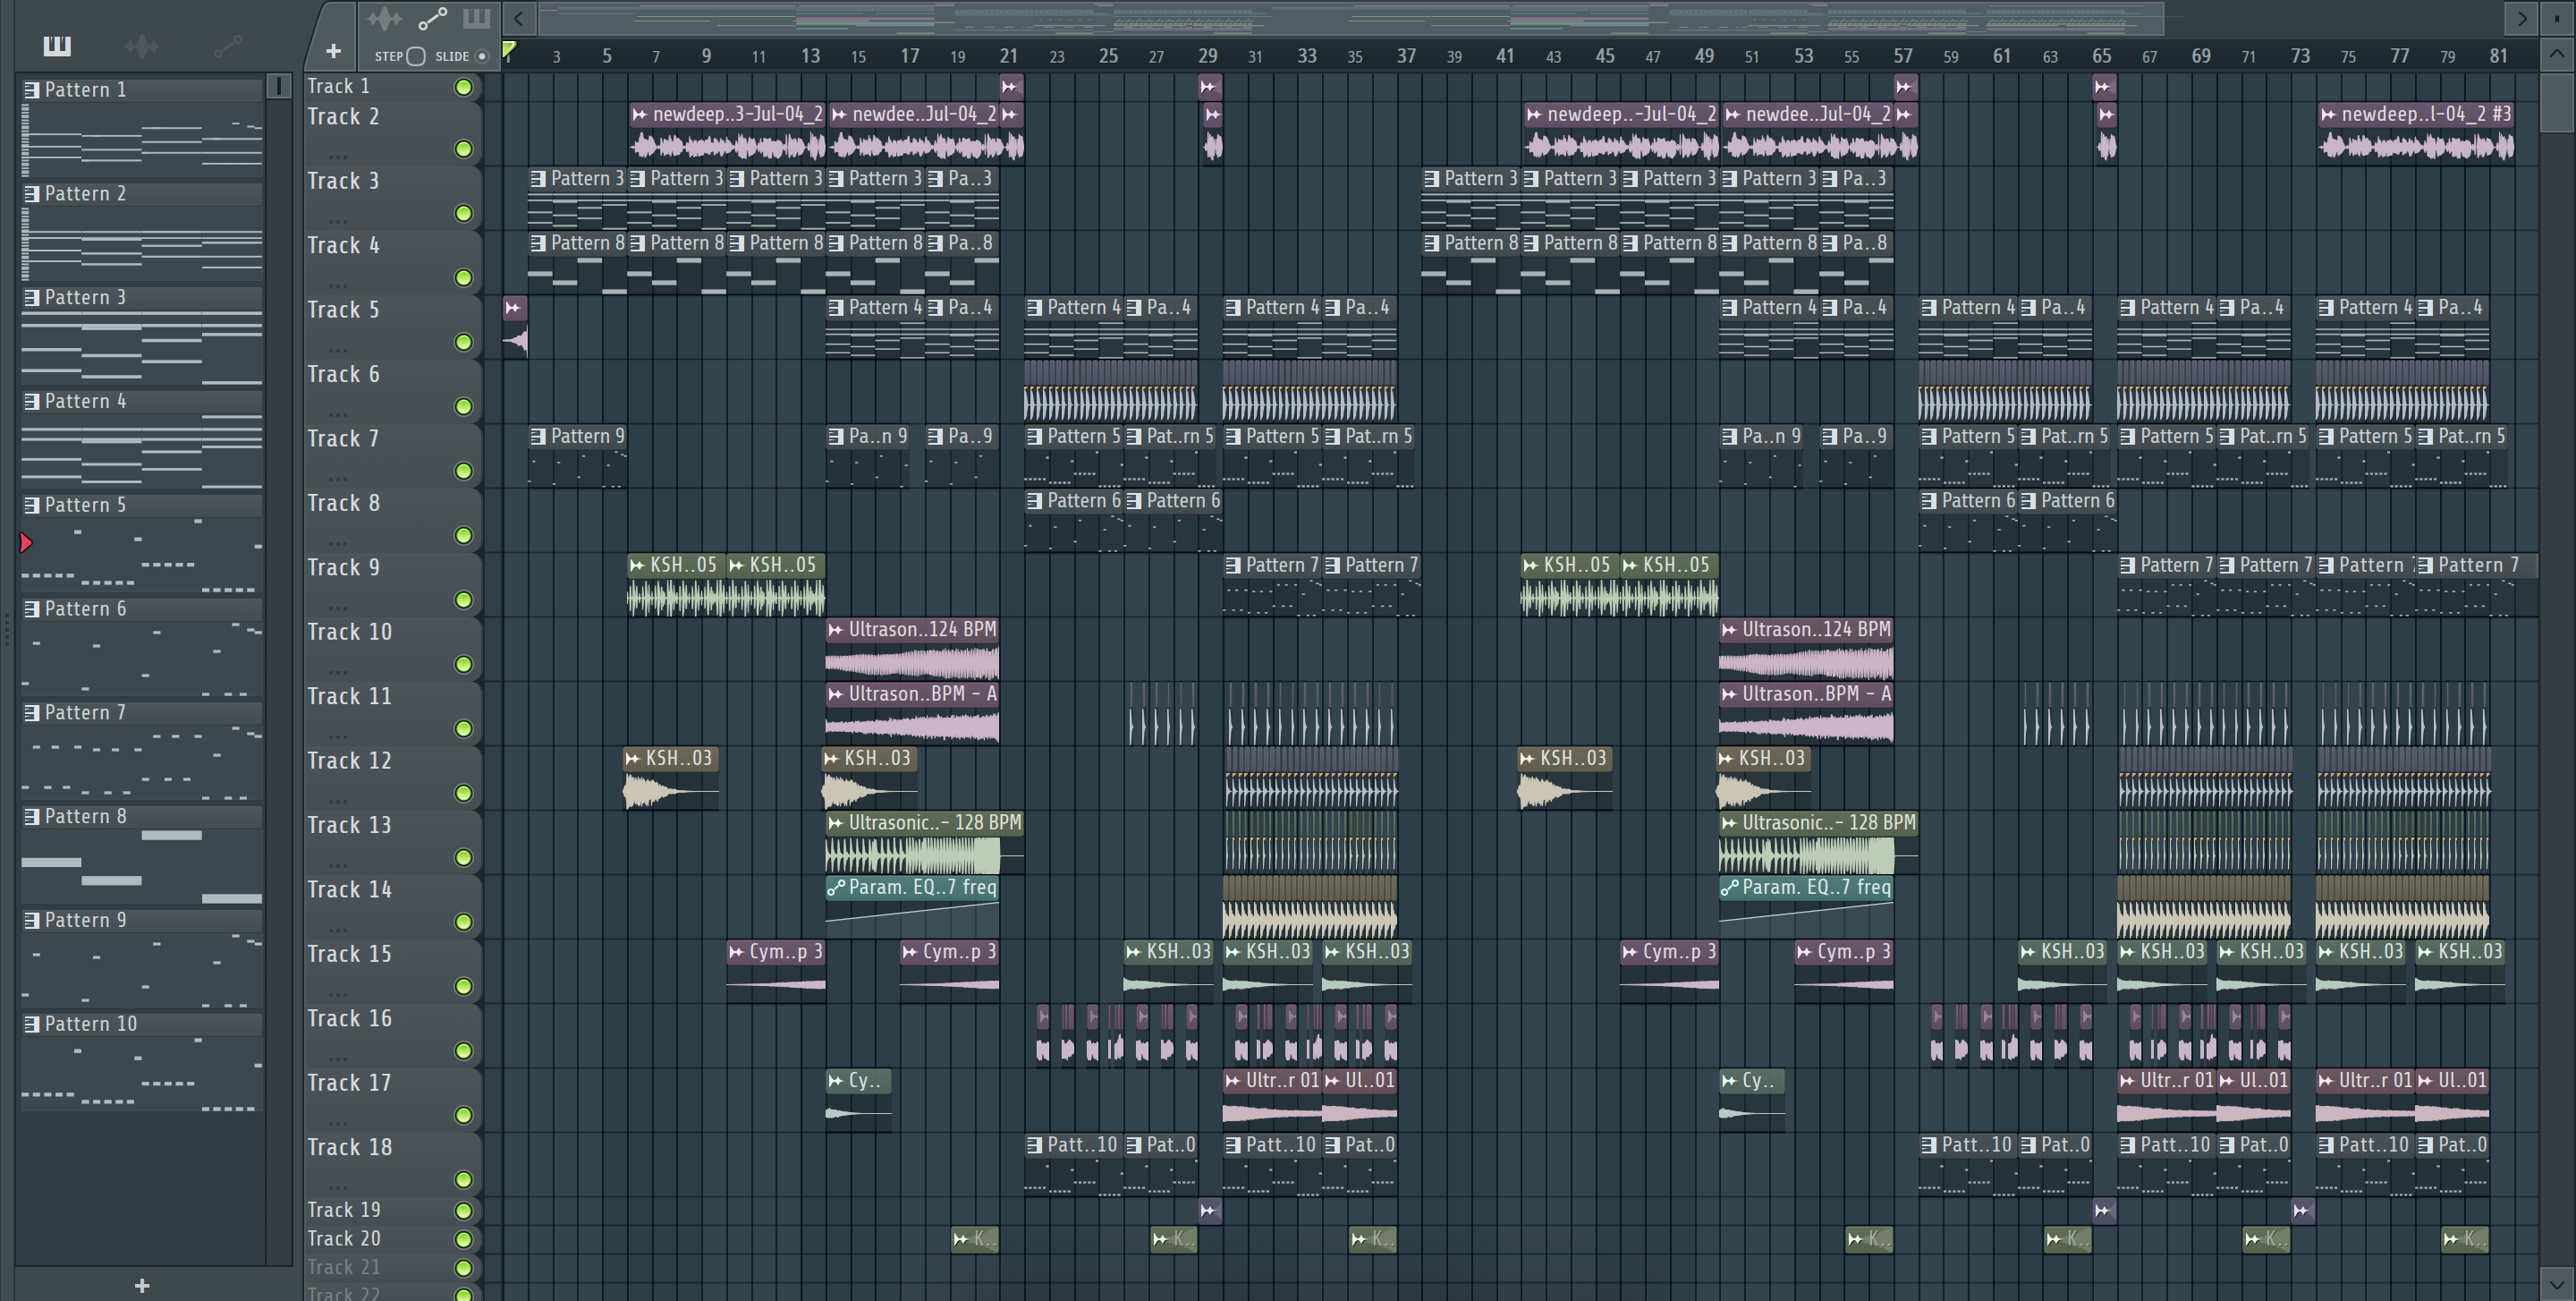Mute Track 18
Viewport: 2576px width, 1301px height.
tap(464, 1179)
